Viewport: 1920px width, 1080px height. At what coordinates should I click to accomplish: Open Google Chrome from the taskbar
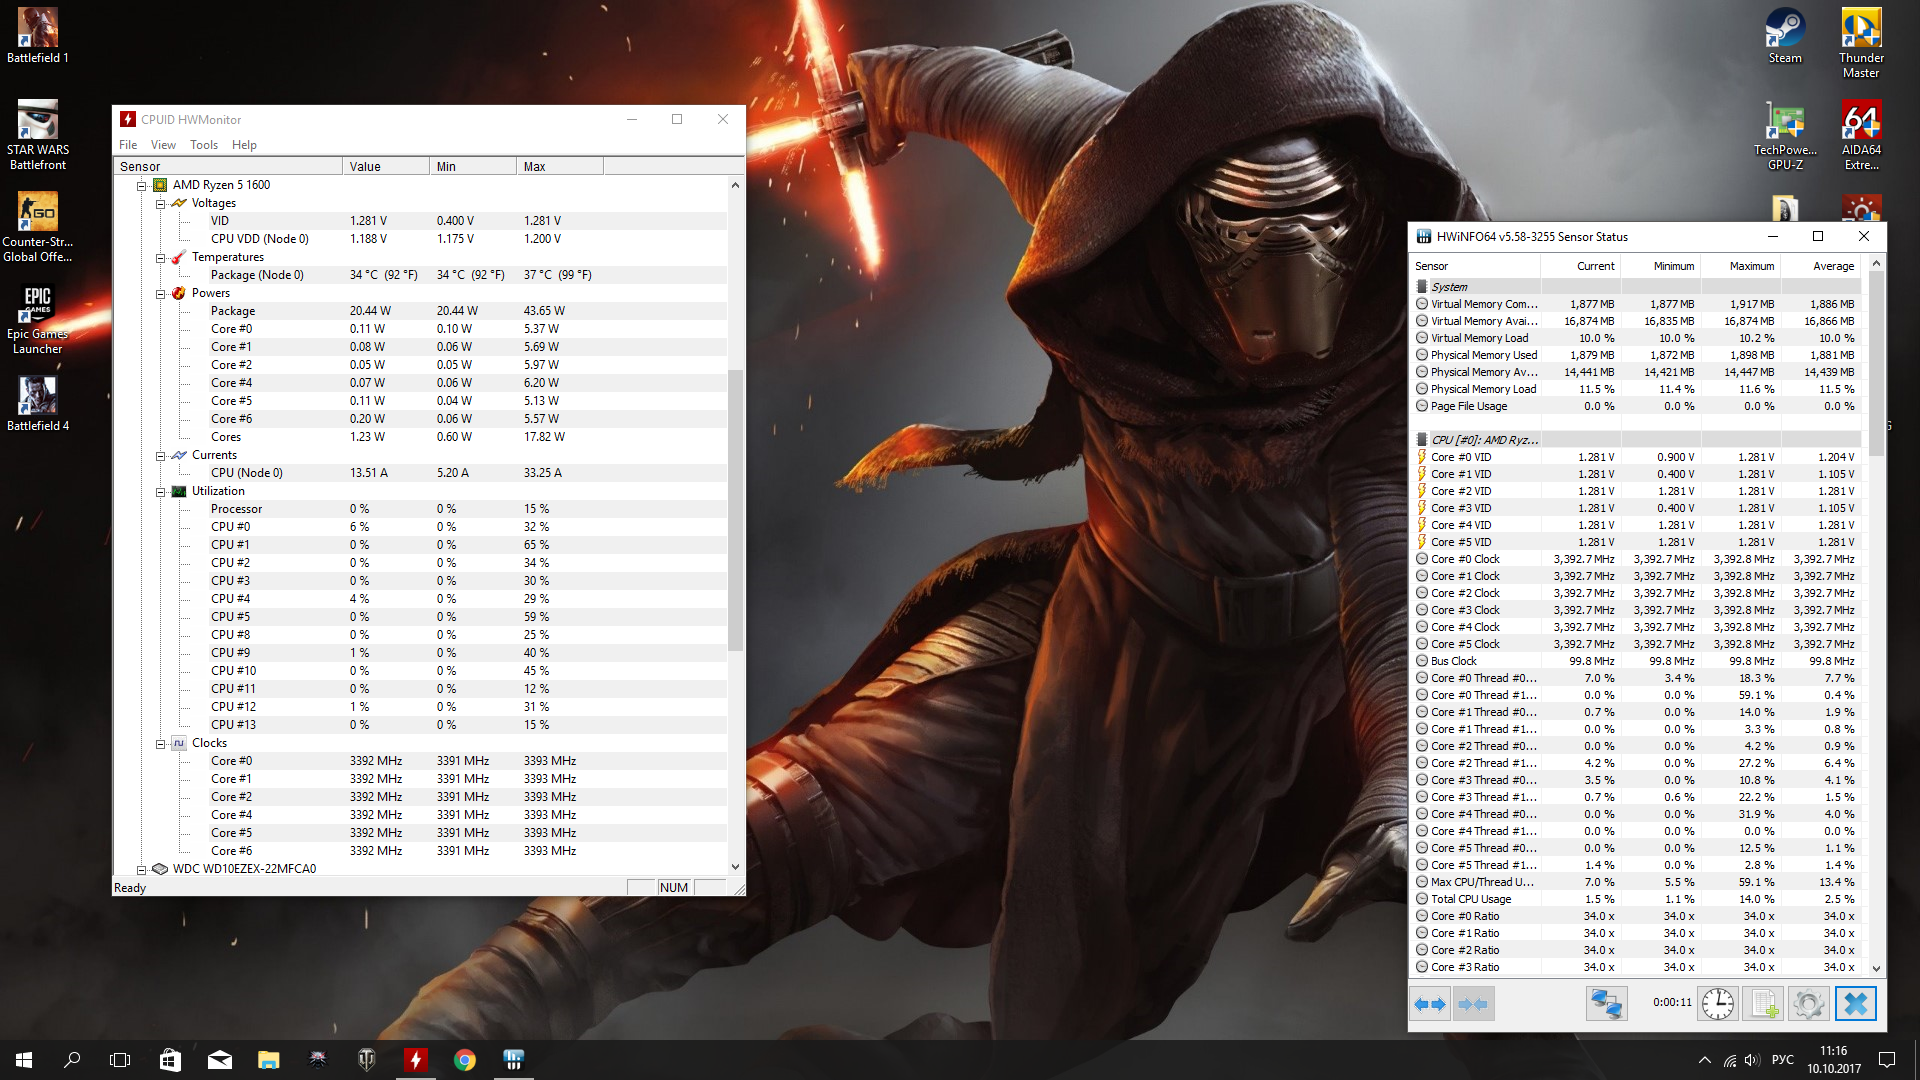(x=464, y=1060)
